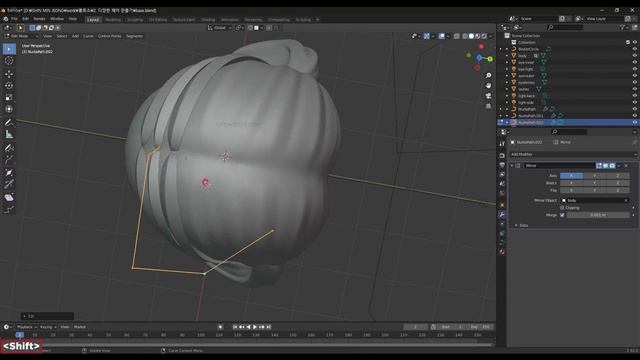Select the Annotate pencil tool
This screenshot has height=360, width=640.
(9, 122)
